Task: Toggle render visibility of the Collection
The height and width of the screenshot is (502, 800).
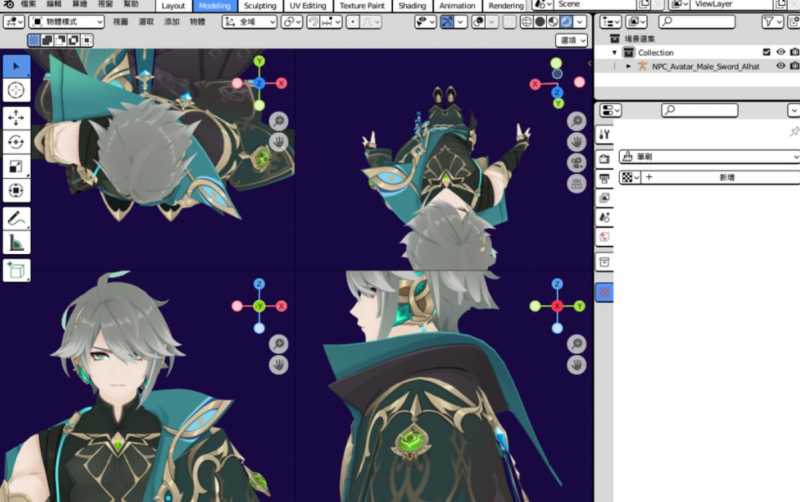Action: 794,52
